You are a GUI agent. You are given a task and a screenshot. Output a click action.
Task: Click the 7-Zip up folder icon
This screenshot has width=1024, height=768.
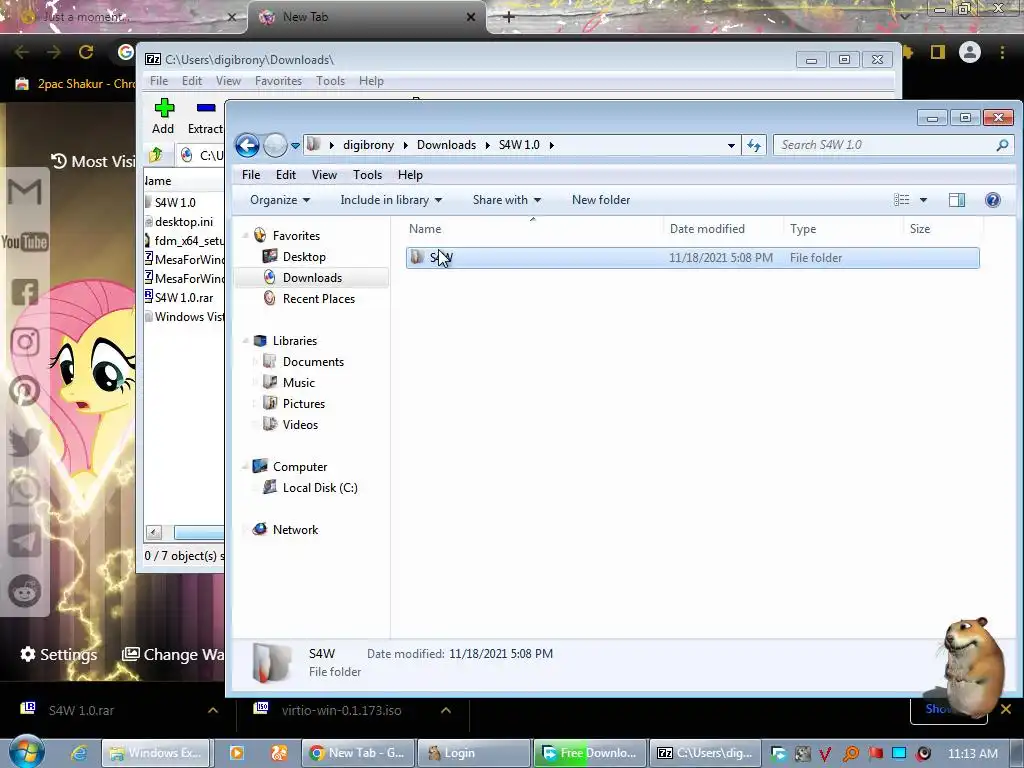(156, 155)
